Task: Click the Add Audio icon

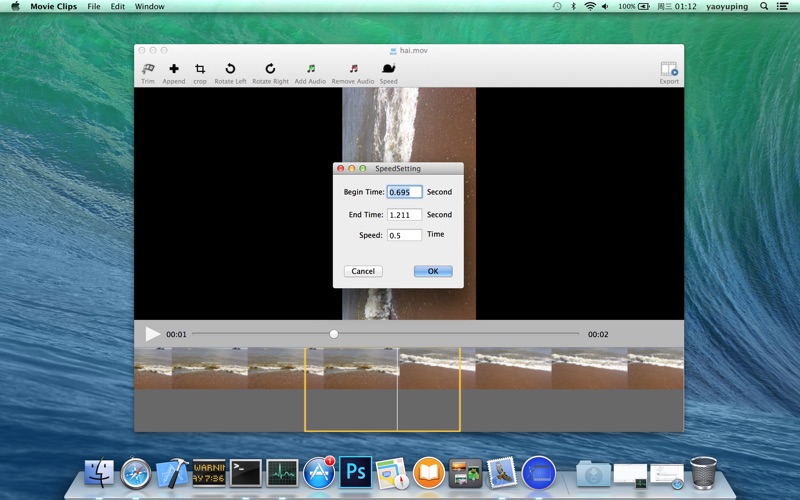Action: point(311,68)
